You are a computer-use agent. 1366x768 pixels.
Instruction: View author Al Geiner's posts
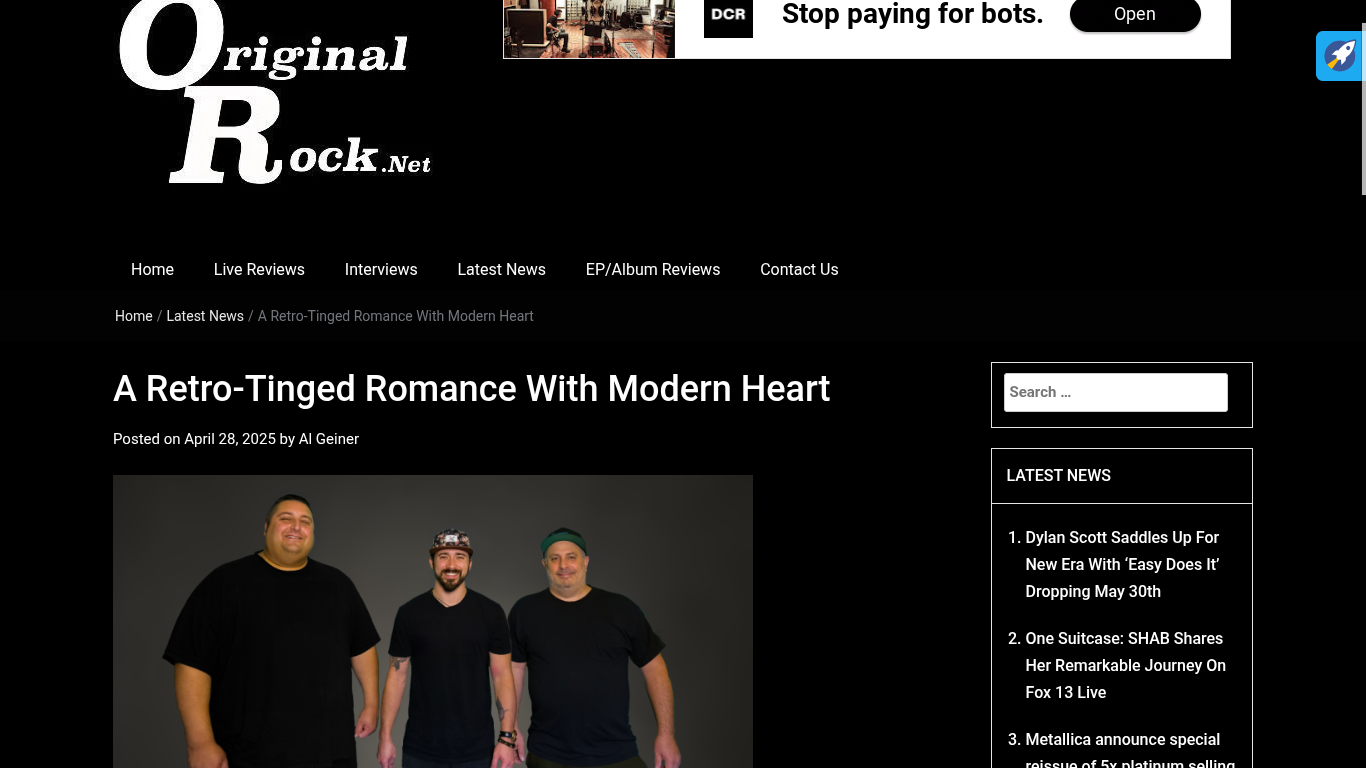click(x=329, y=439)
